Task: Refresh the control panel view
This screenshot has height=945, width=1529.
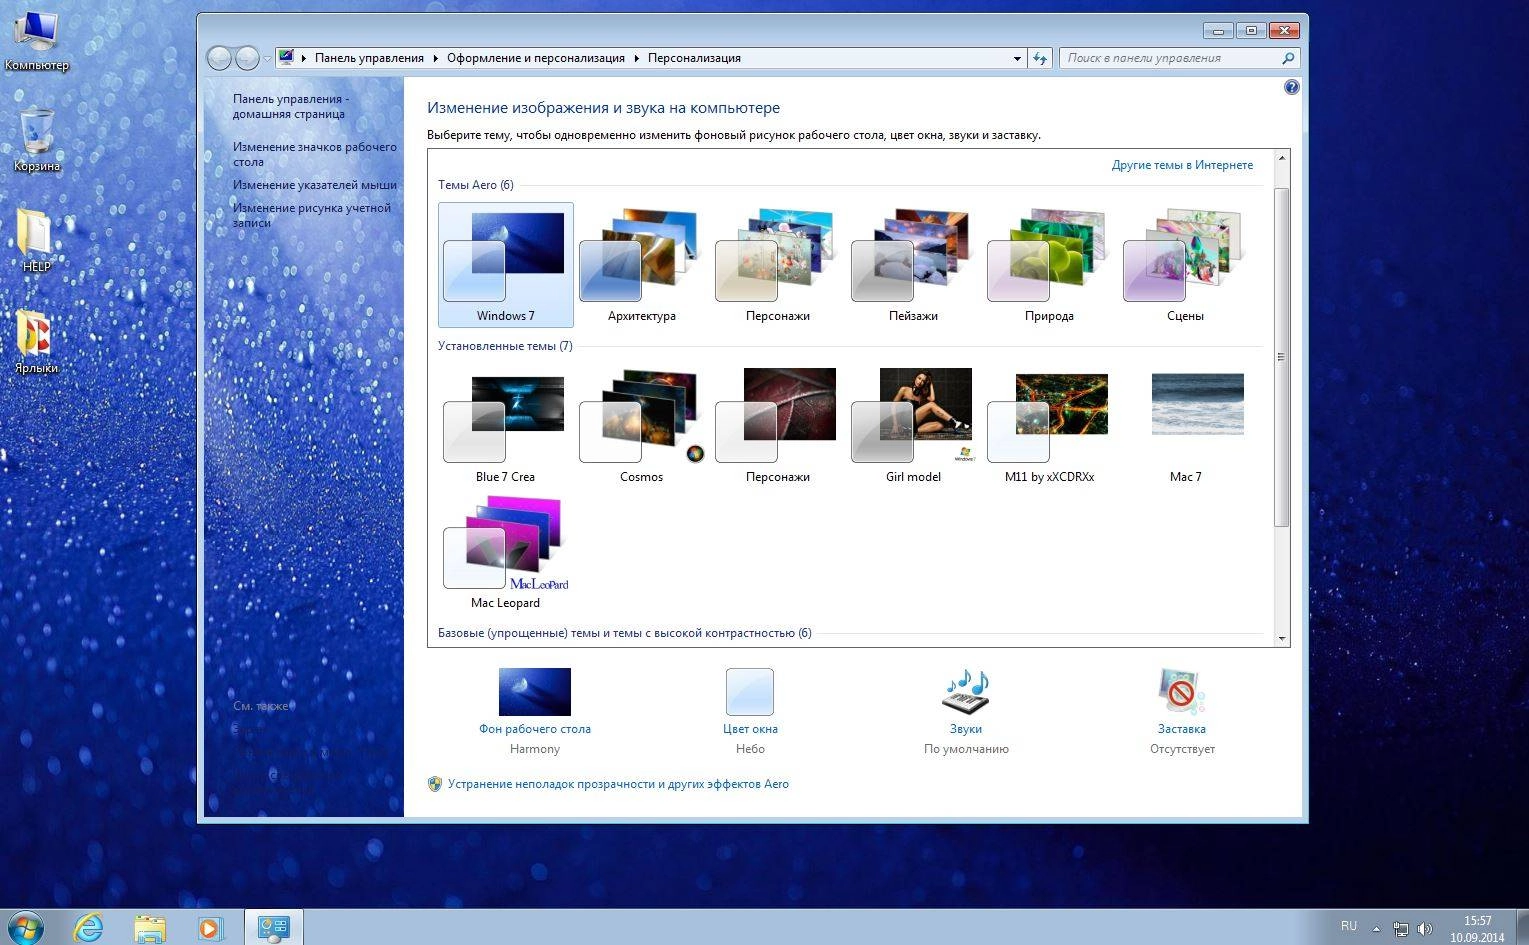Action: 1040,58
